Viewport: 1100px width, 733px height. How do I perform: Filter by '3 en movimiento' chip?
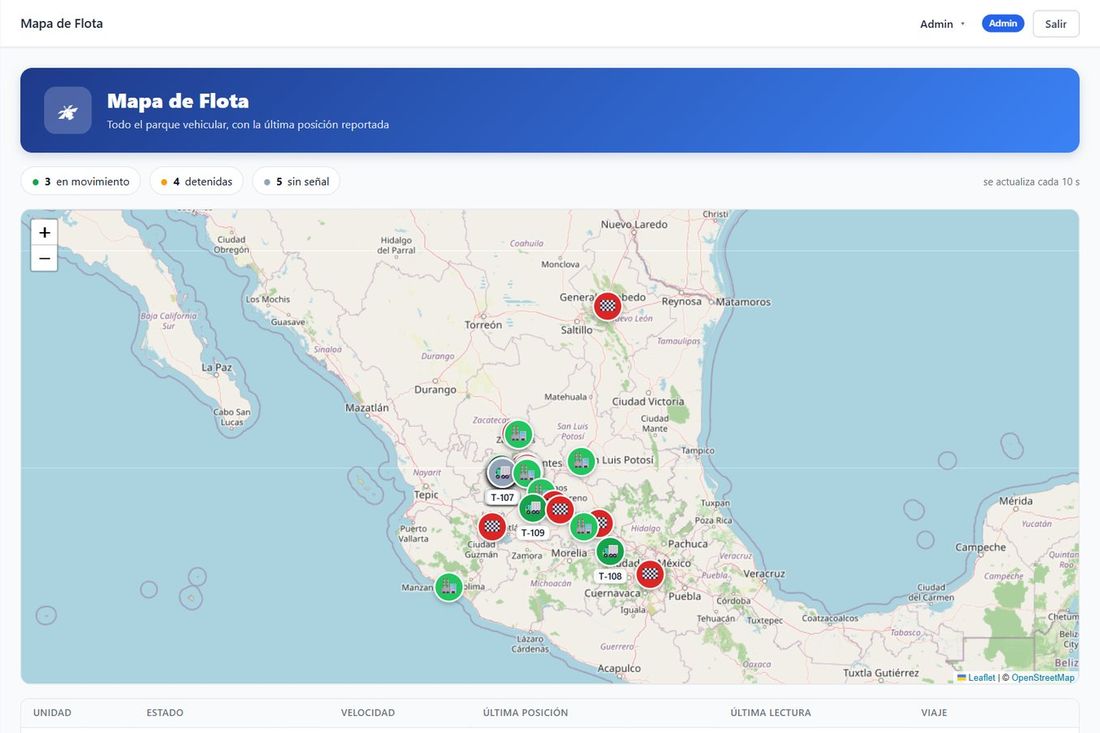coord(81,182)
